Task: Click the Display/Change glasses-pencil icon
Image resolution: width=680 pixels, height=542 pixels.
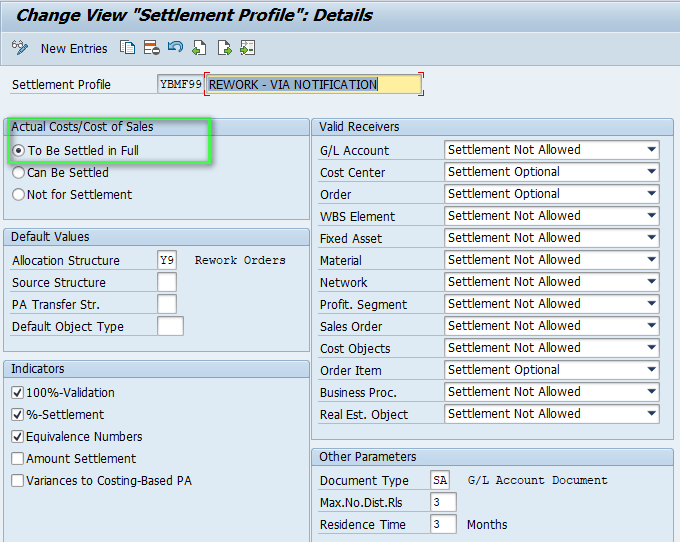Action: pyautogui.click(x=19, y=47)
